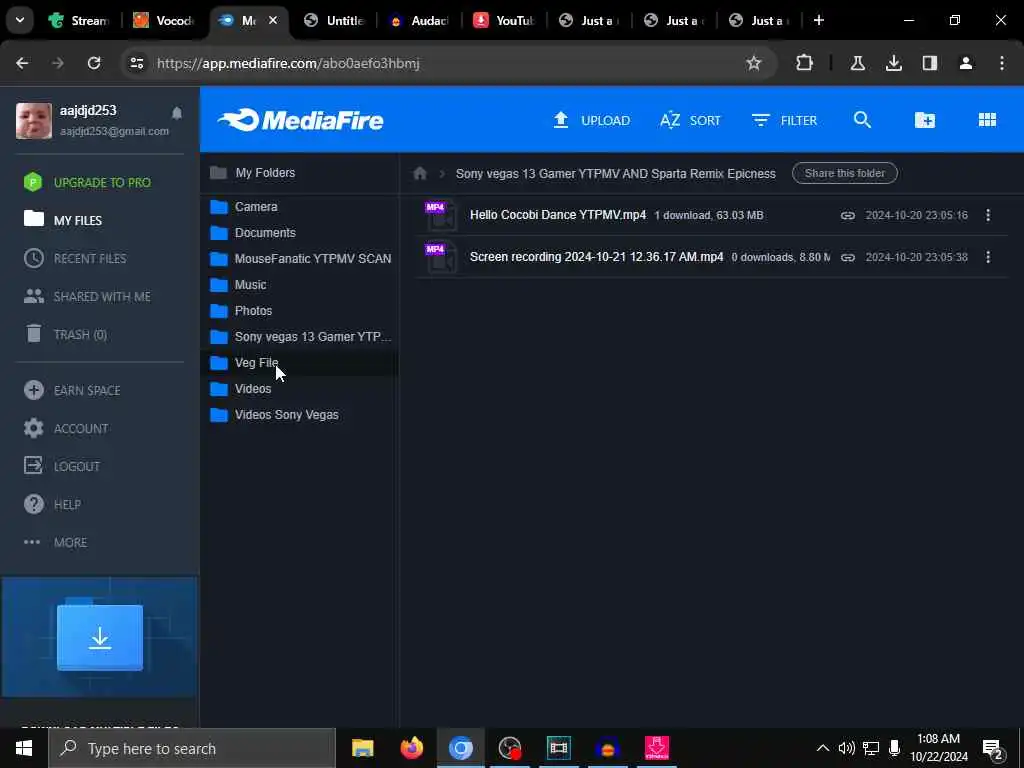Open browser extensions icon
The width and height of the screenshot is (1024, 768).
point(805,63)
